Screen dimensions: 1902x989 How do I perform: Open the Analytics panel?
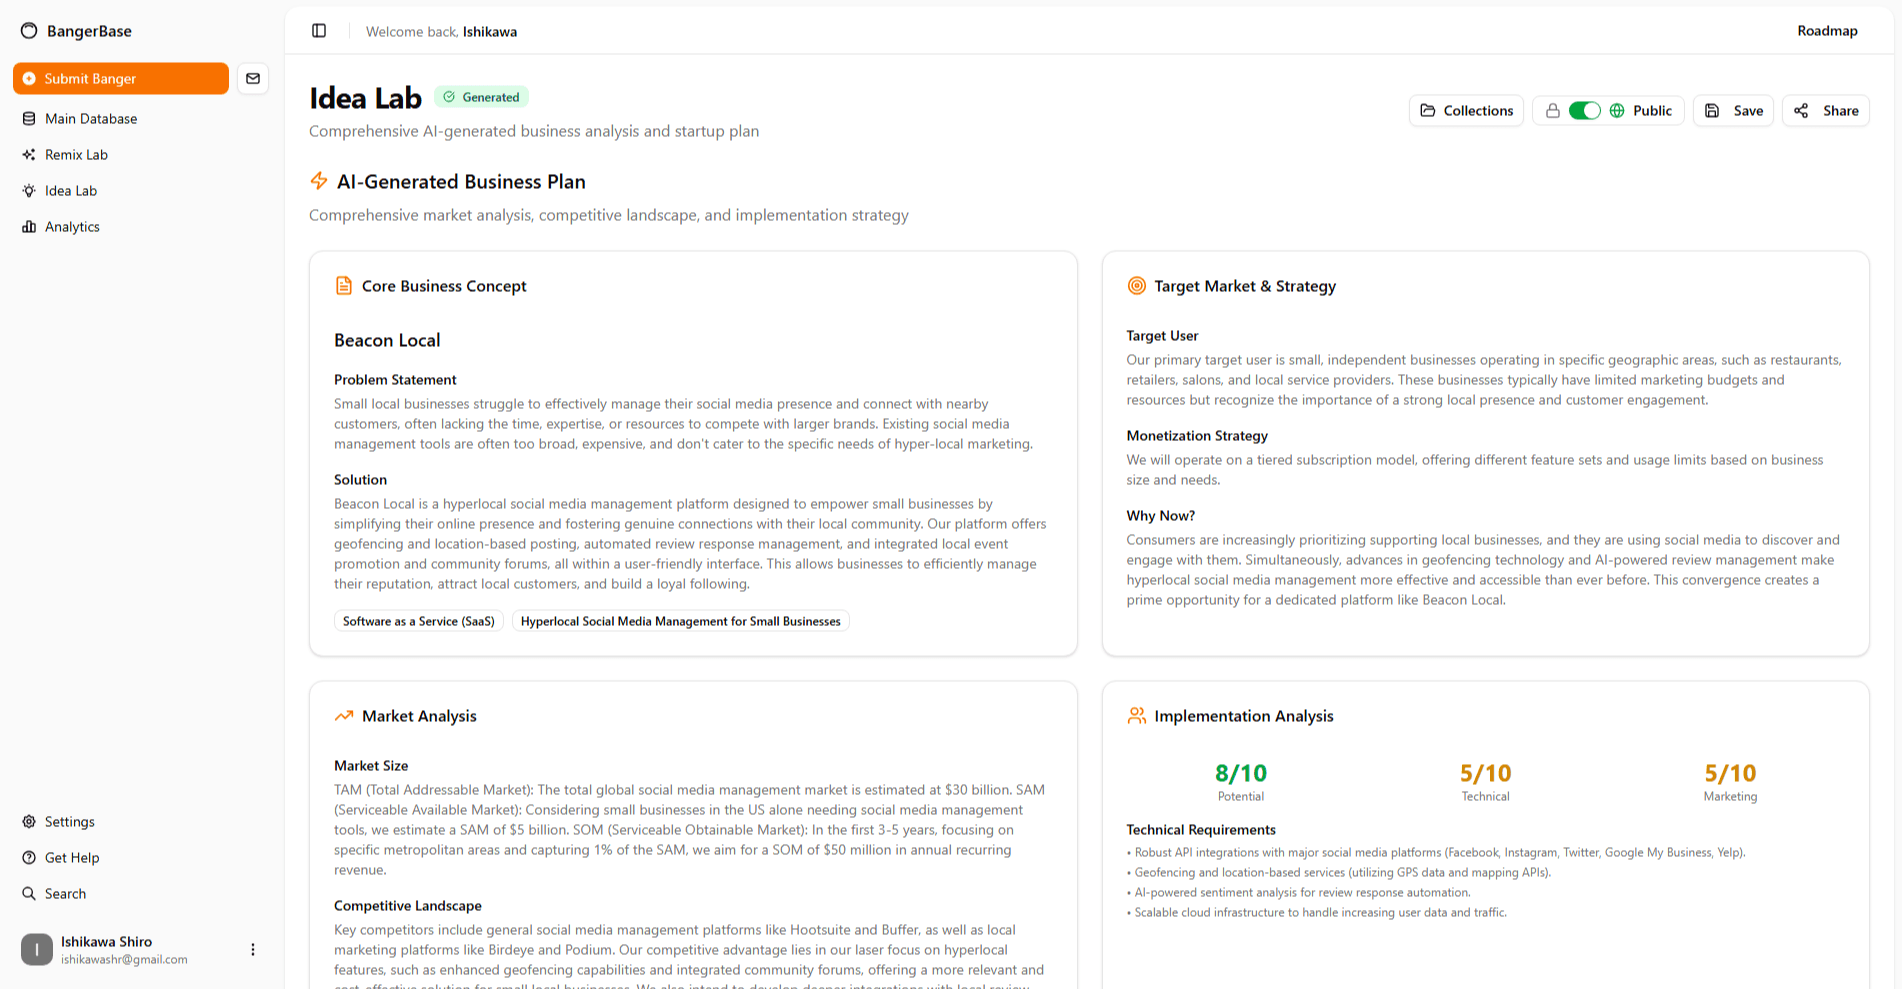71,226
